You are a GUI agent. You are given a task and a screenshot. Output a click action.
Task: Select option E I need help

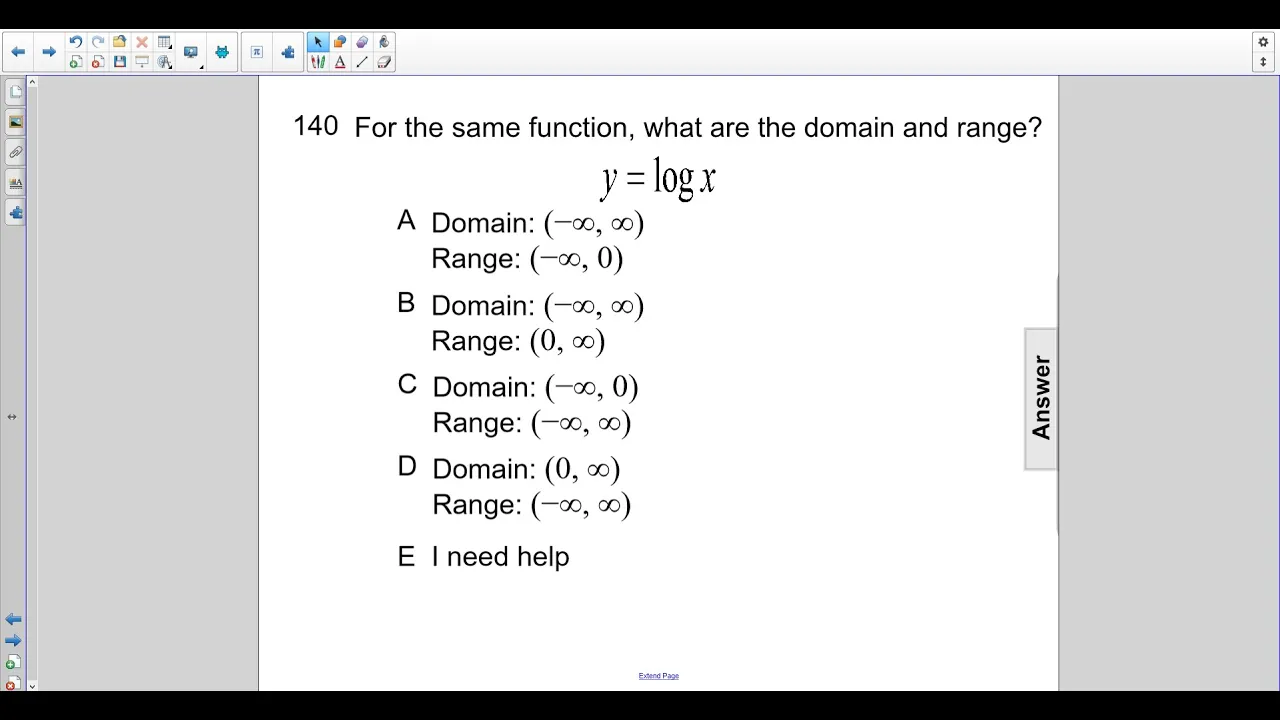point(483,557)
